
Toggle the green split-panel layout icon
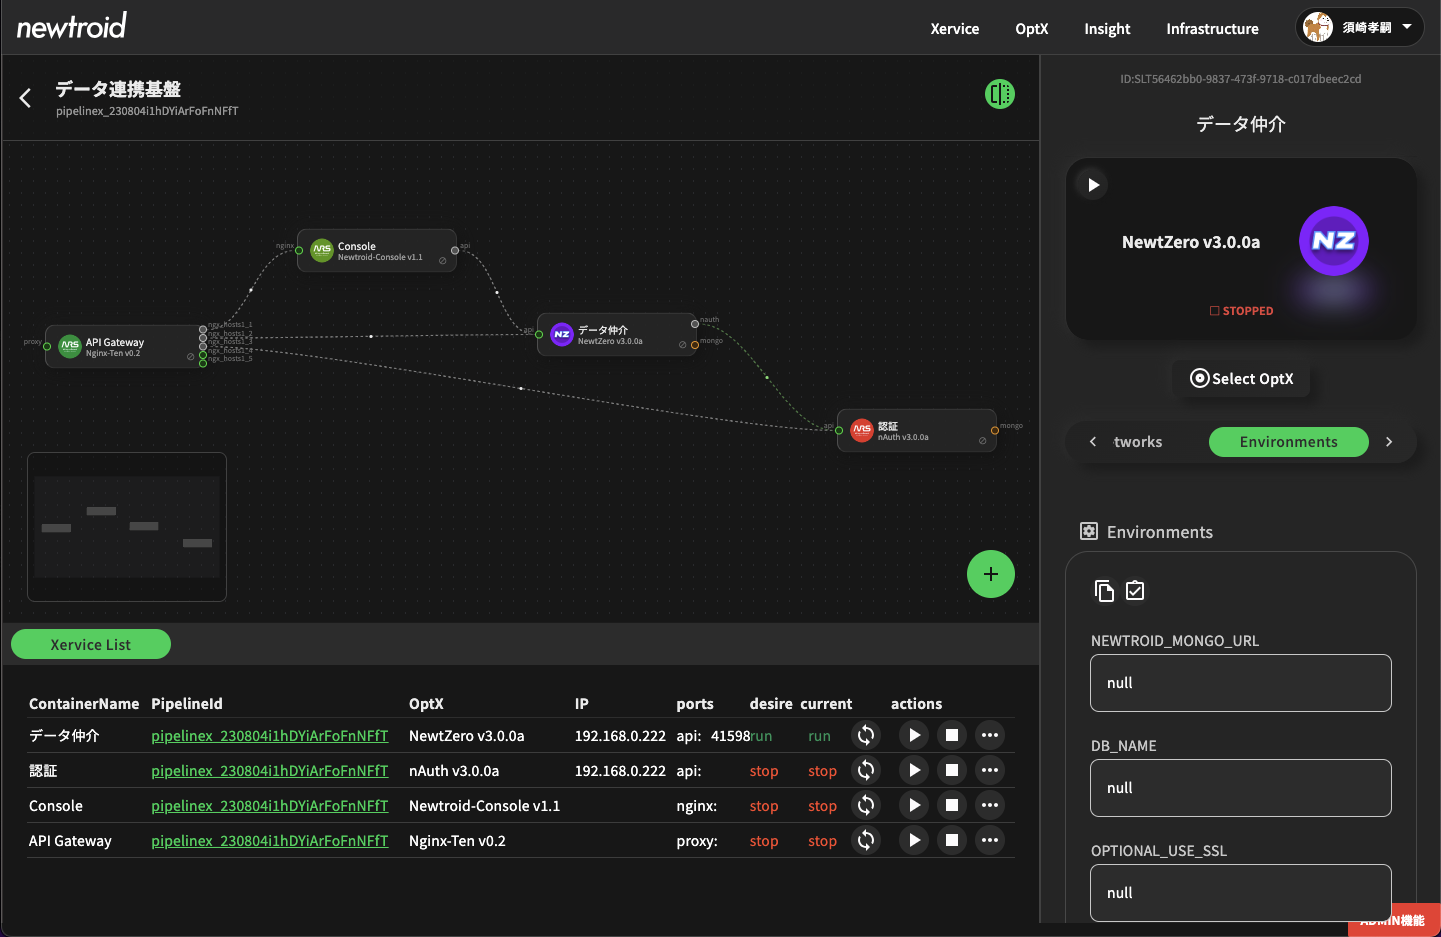click(1000, 94)
